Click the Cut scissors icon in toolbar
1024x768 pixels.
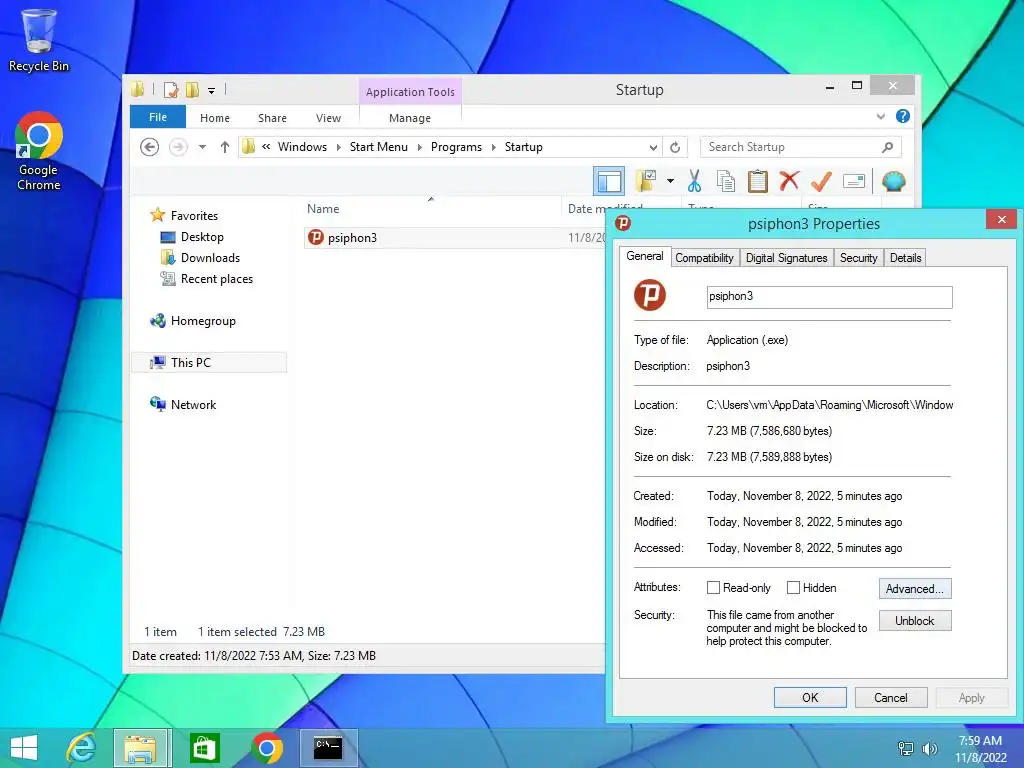click(694, 181)
